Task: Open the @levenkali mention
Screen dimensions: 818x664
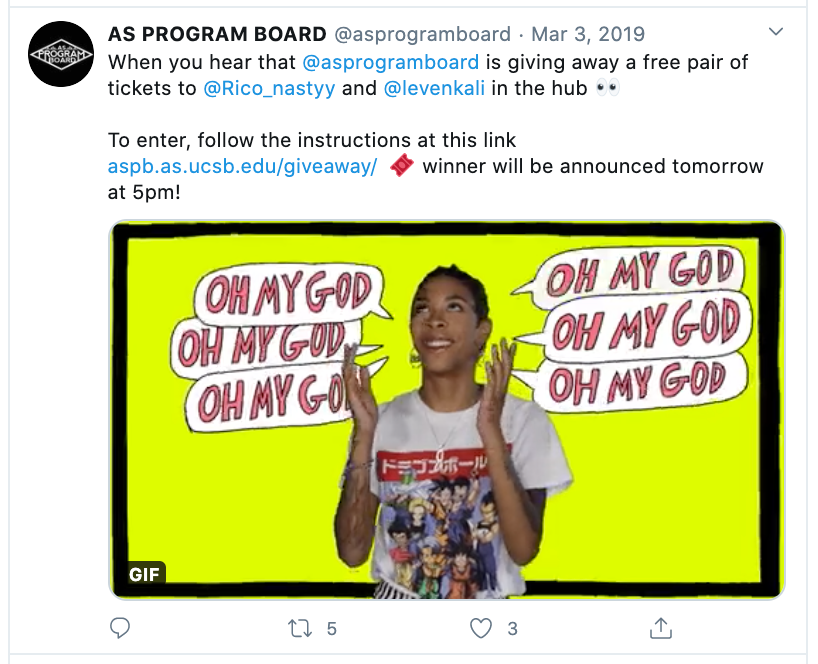Action: tap(434, 88)
